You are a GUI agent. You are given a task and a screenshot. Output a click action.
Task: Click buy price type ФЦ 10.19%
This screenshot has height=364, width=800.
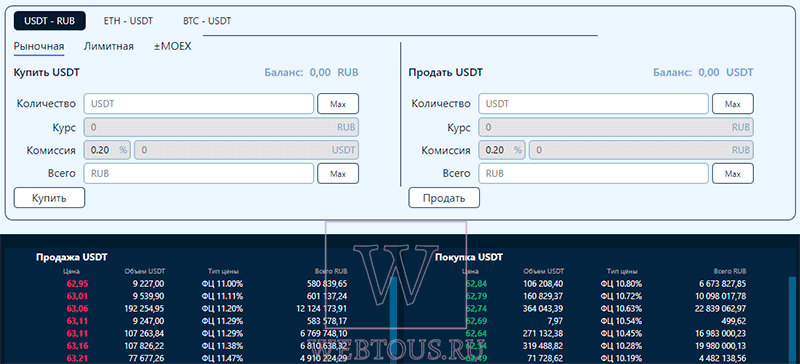tap(621, 358)
